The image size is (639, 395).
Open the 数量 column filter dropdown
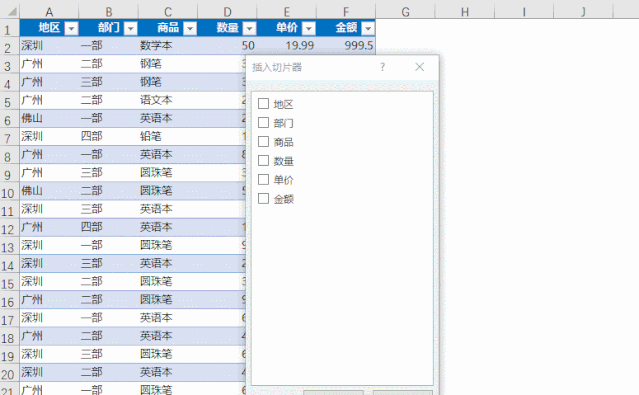click(x=249, y=28)
